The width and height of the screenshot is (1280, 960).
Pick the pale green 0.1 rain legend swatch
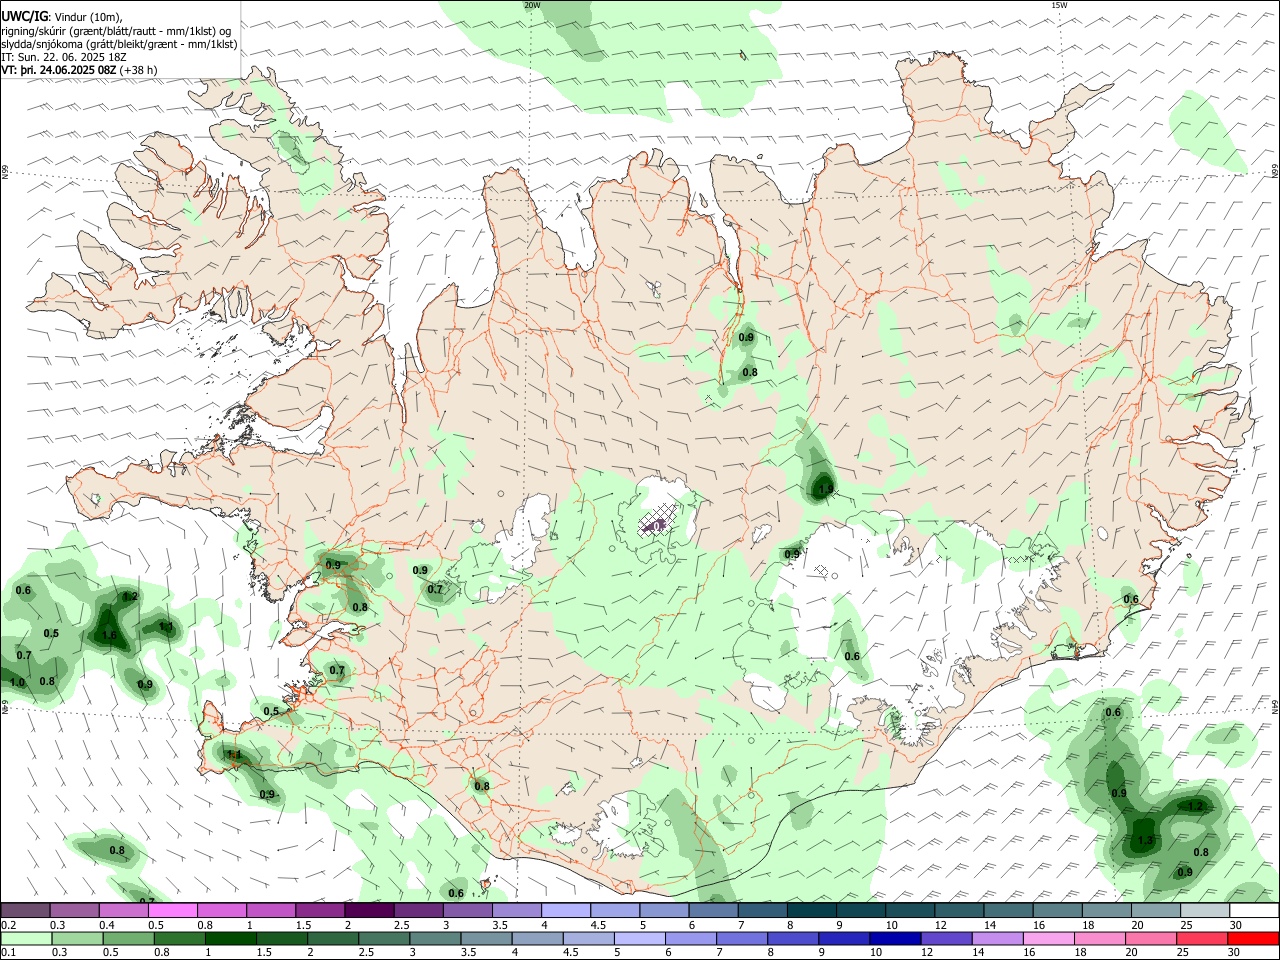[x=25, y=938]
